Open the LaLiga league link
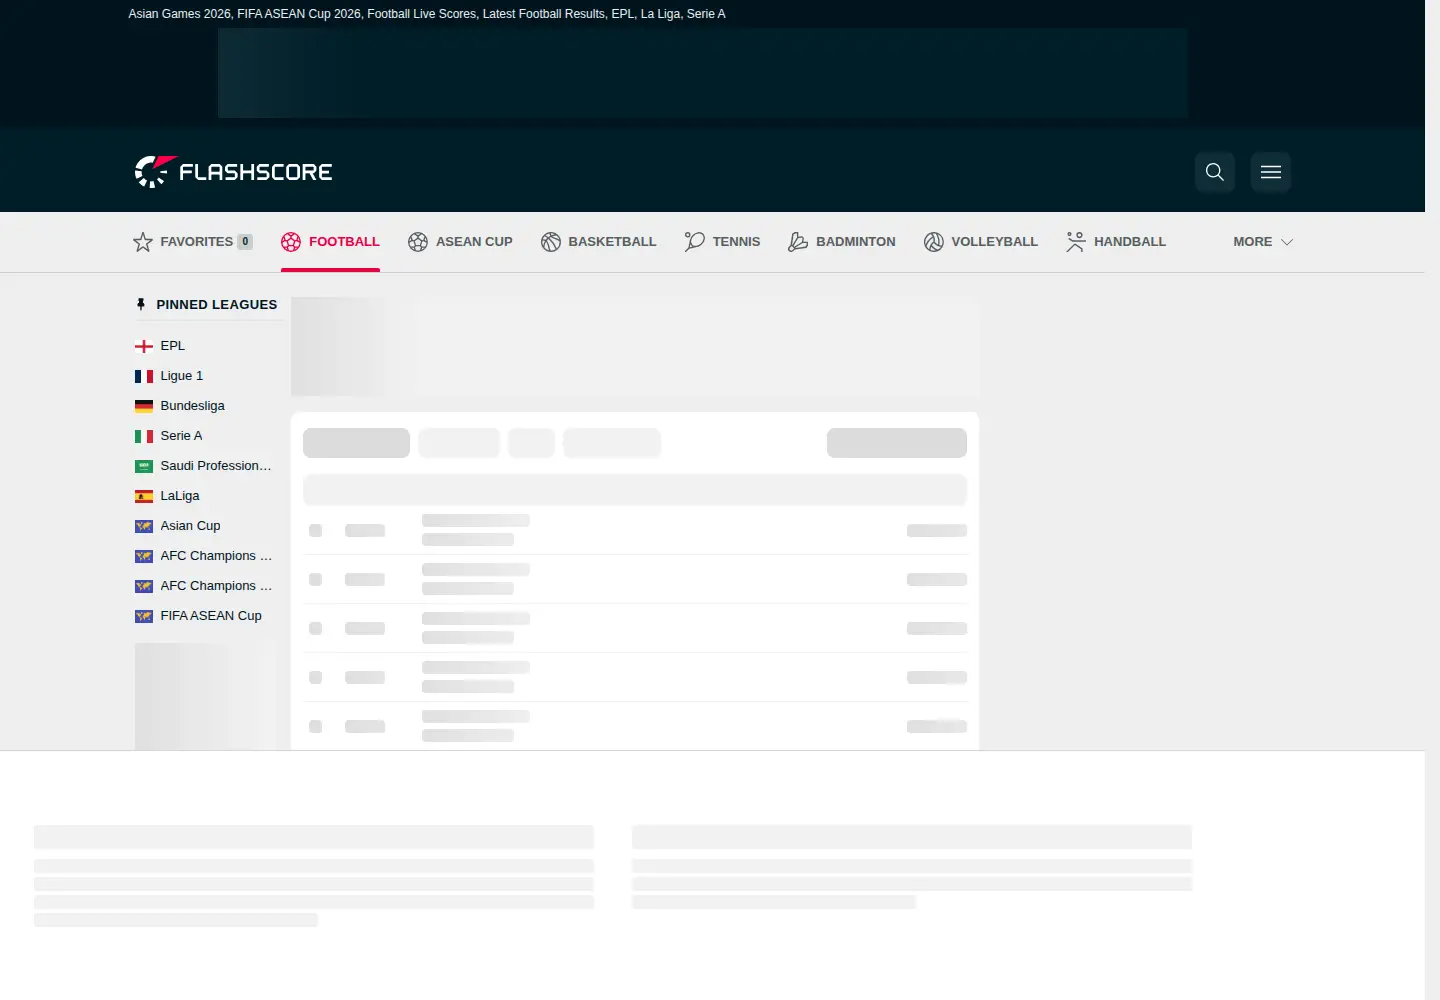The height and width of the screenshot is (1000, 1440). click(180, 496)
